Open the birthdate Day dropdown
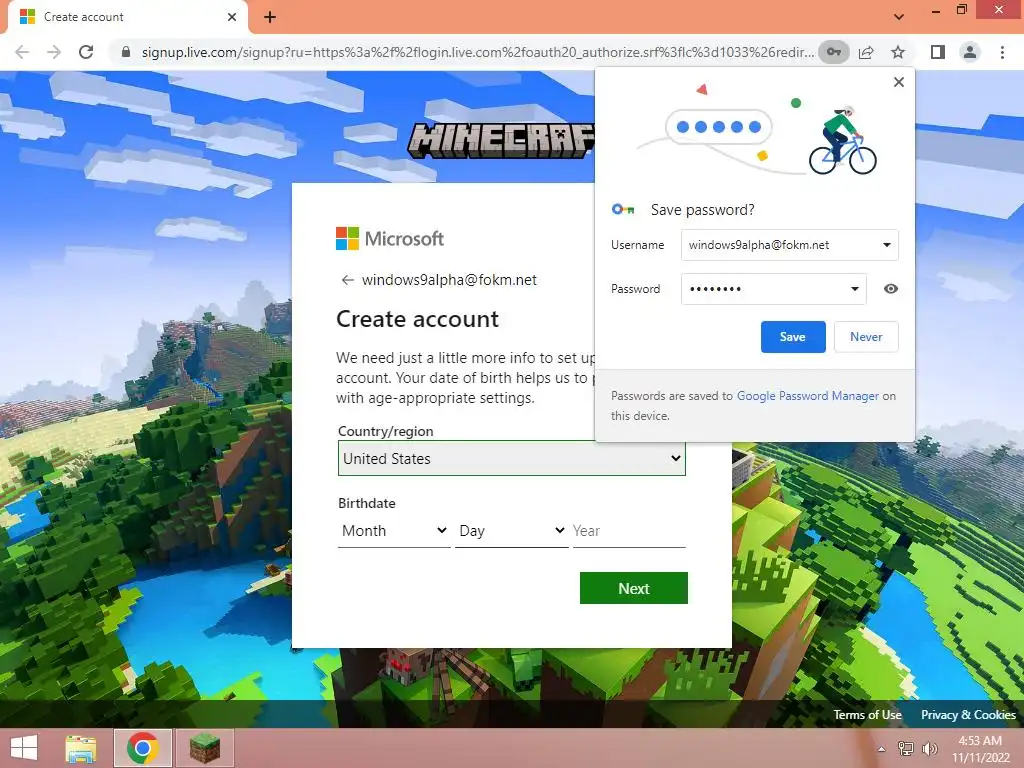The height and width of the screenshot is (768, 1024). coord(511,531)
